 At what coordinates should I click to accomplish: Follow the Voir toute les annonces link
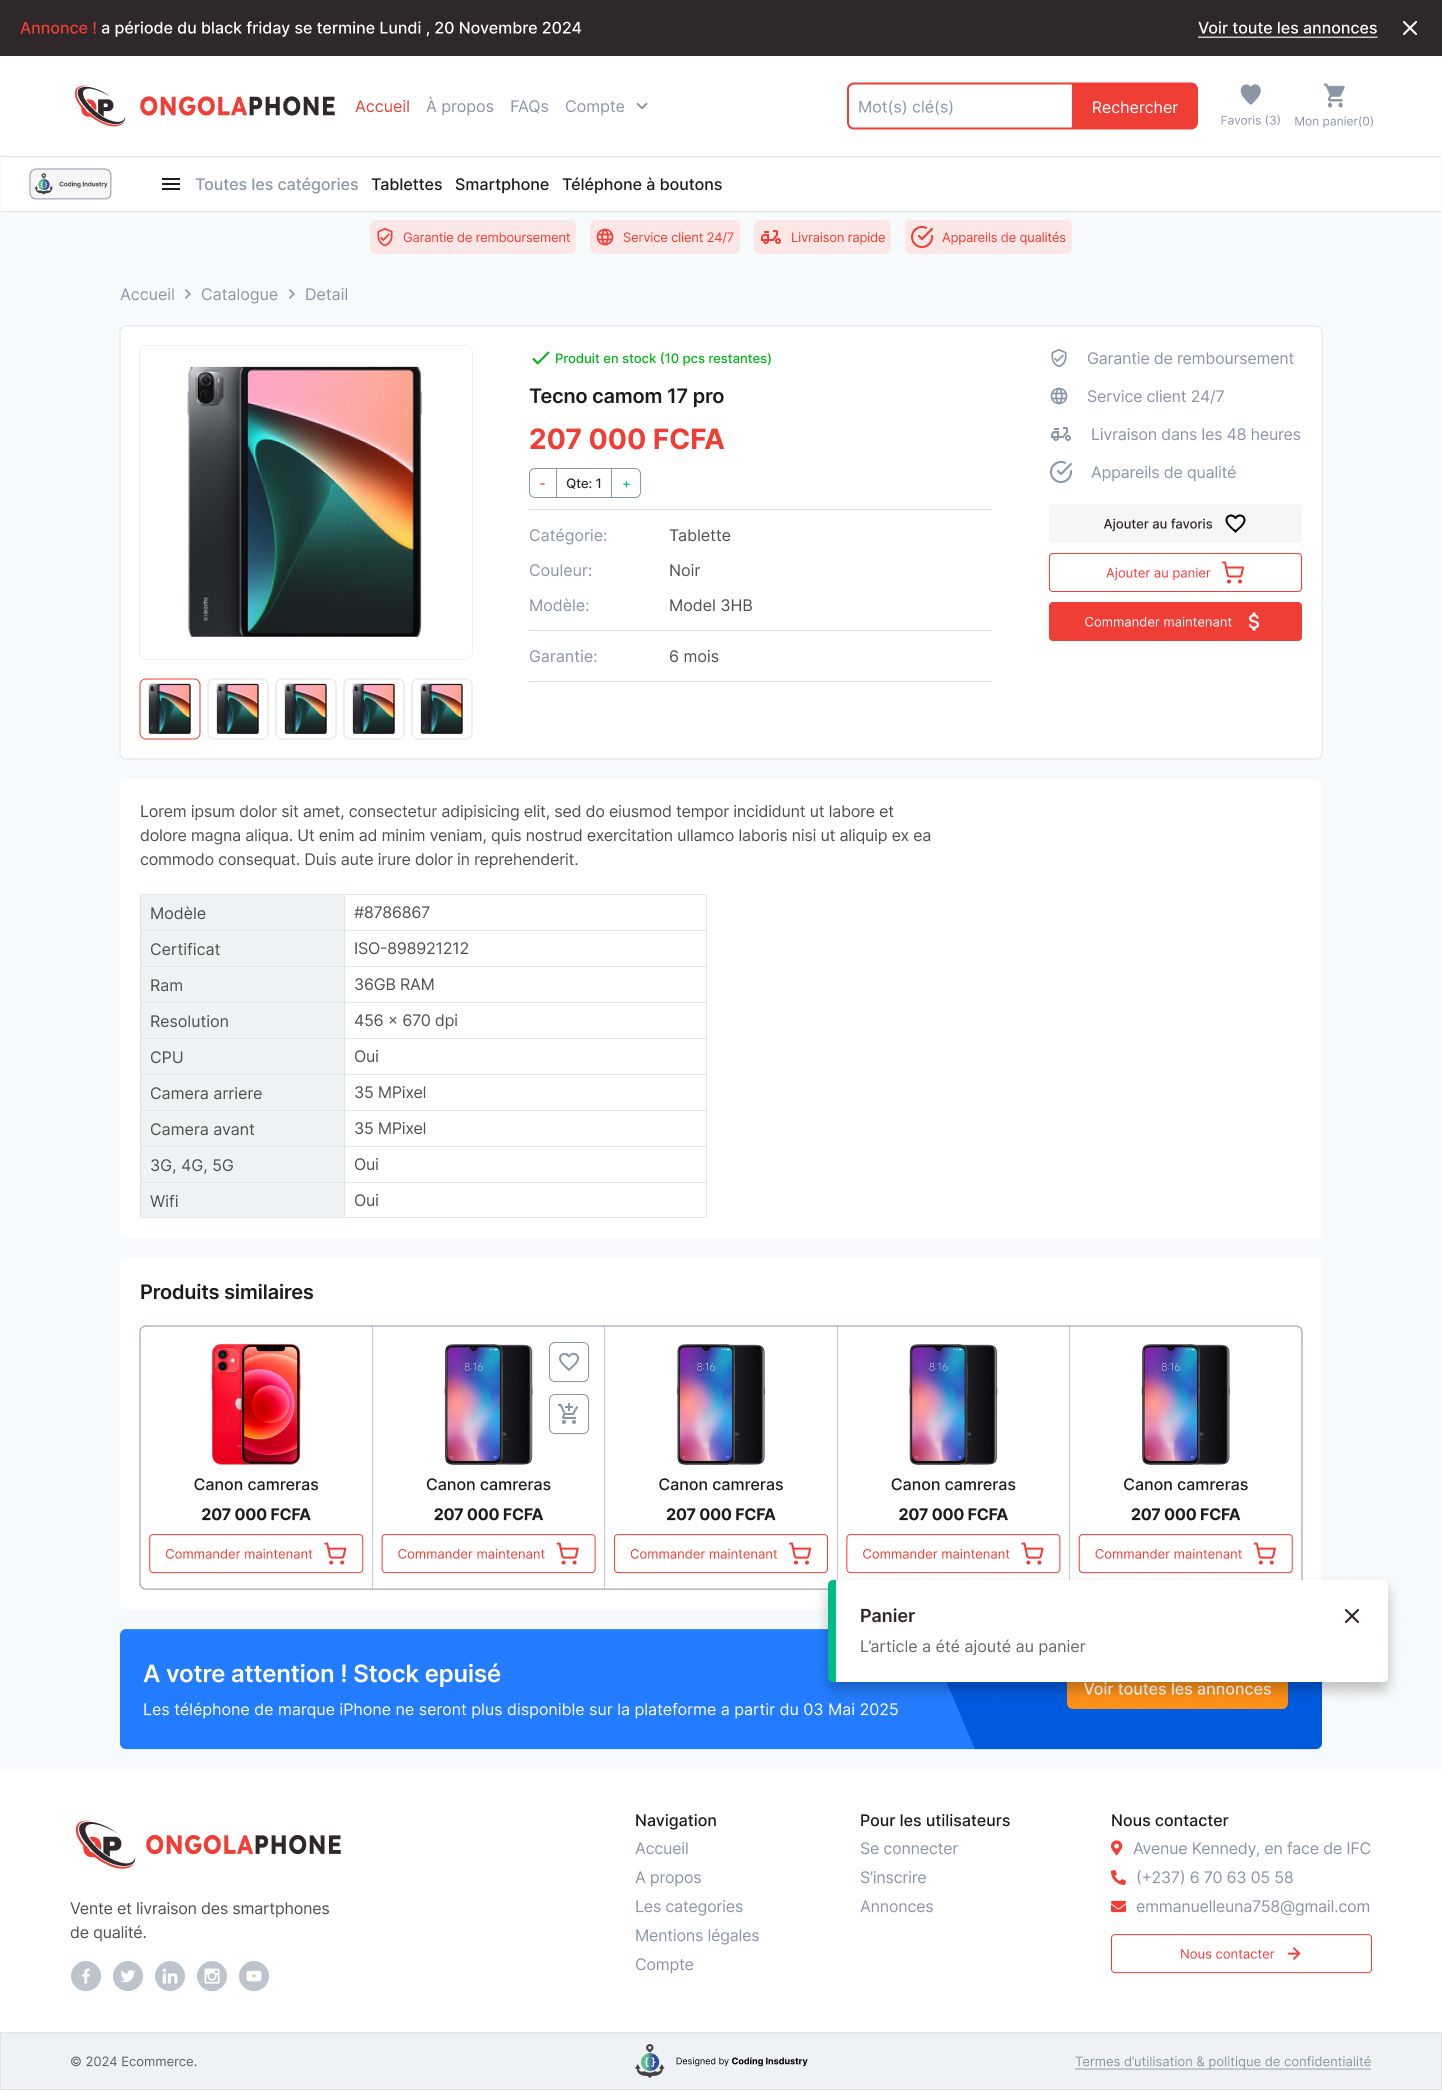tap(1287, 28)
